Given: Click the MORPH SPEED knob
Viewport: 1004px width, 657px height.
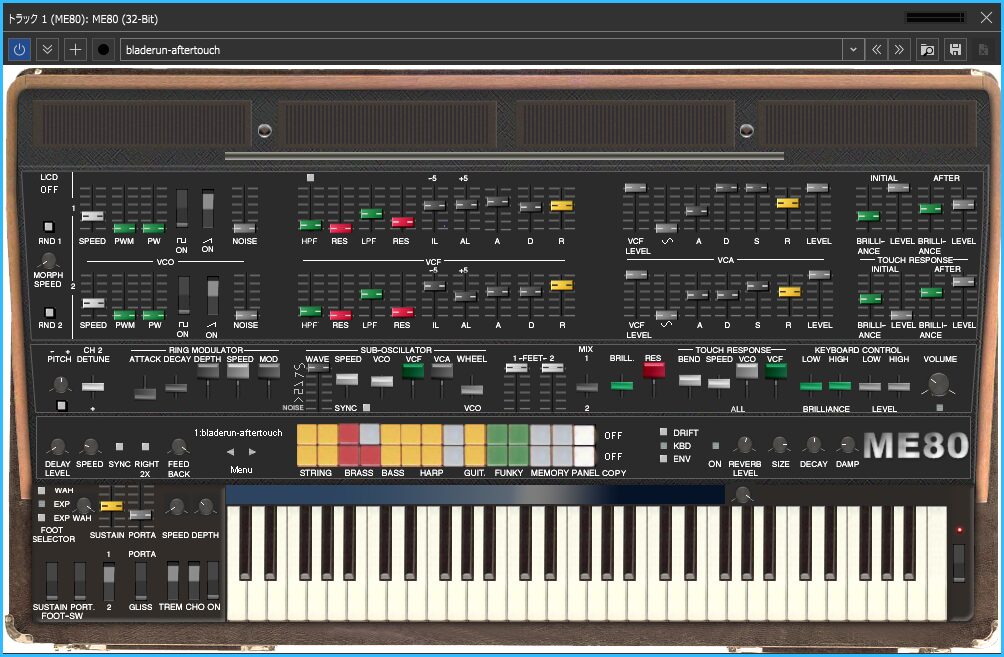Looking at the screenshot, I should [48, 261].
